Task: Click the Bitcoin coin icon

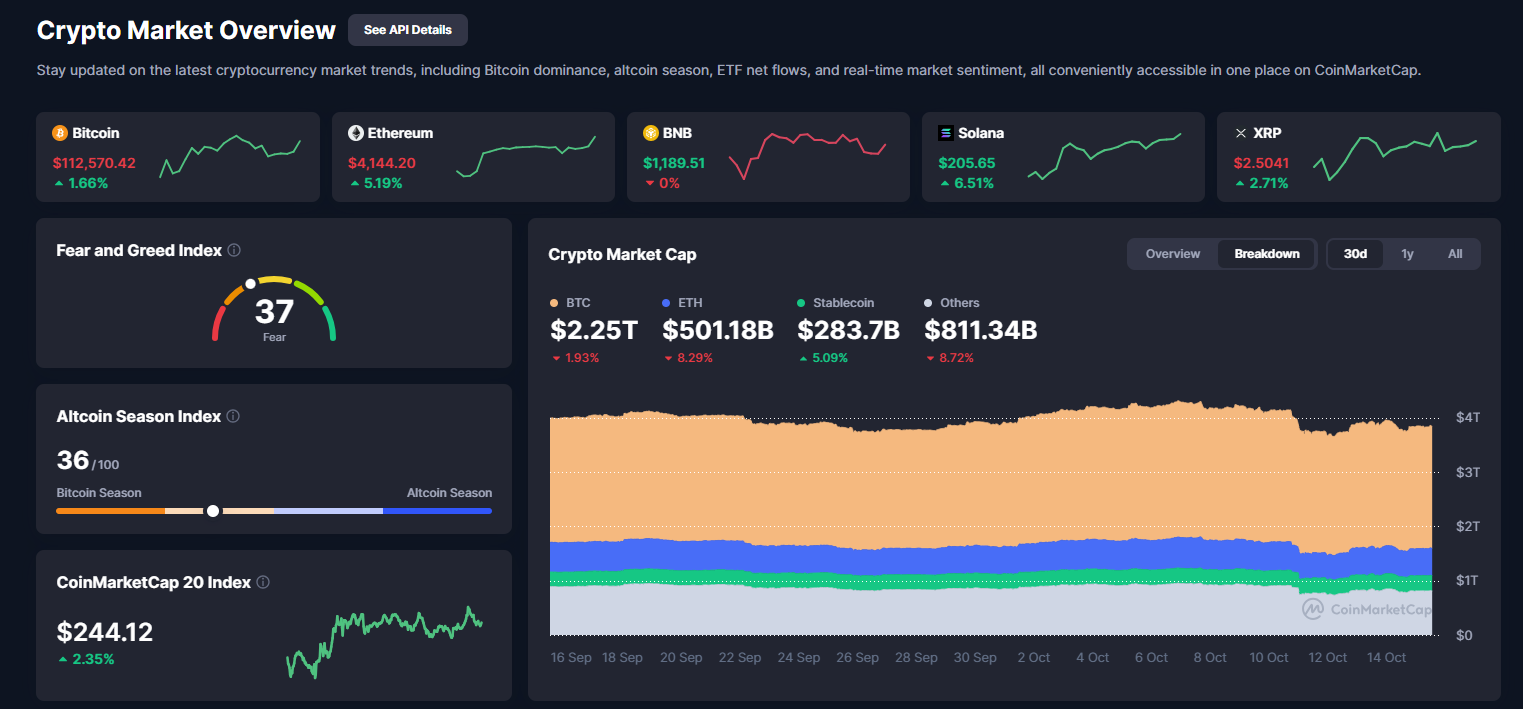Action: point(59,133)
